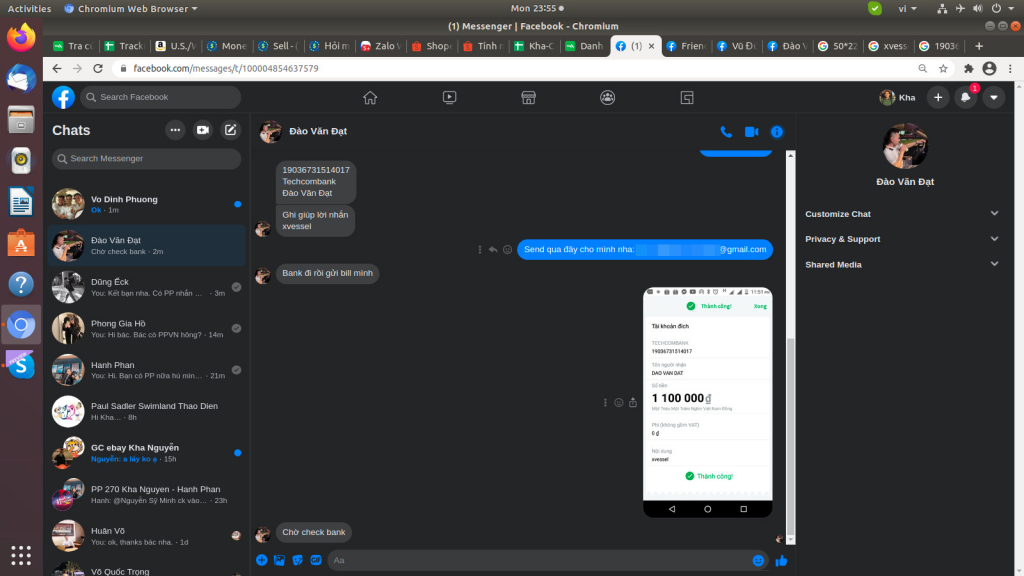Open vi input language dropdown
Image resolution: width=1024 pixels, height=576 pixels.
click(x=907, y=8)
